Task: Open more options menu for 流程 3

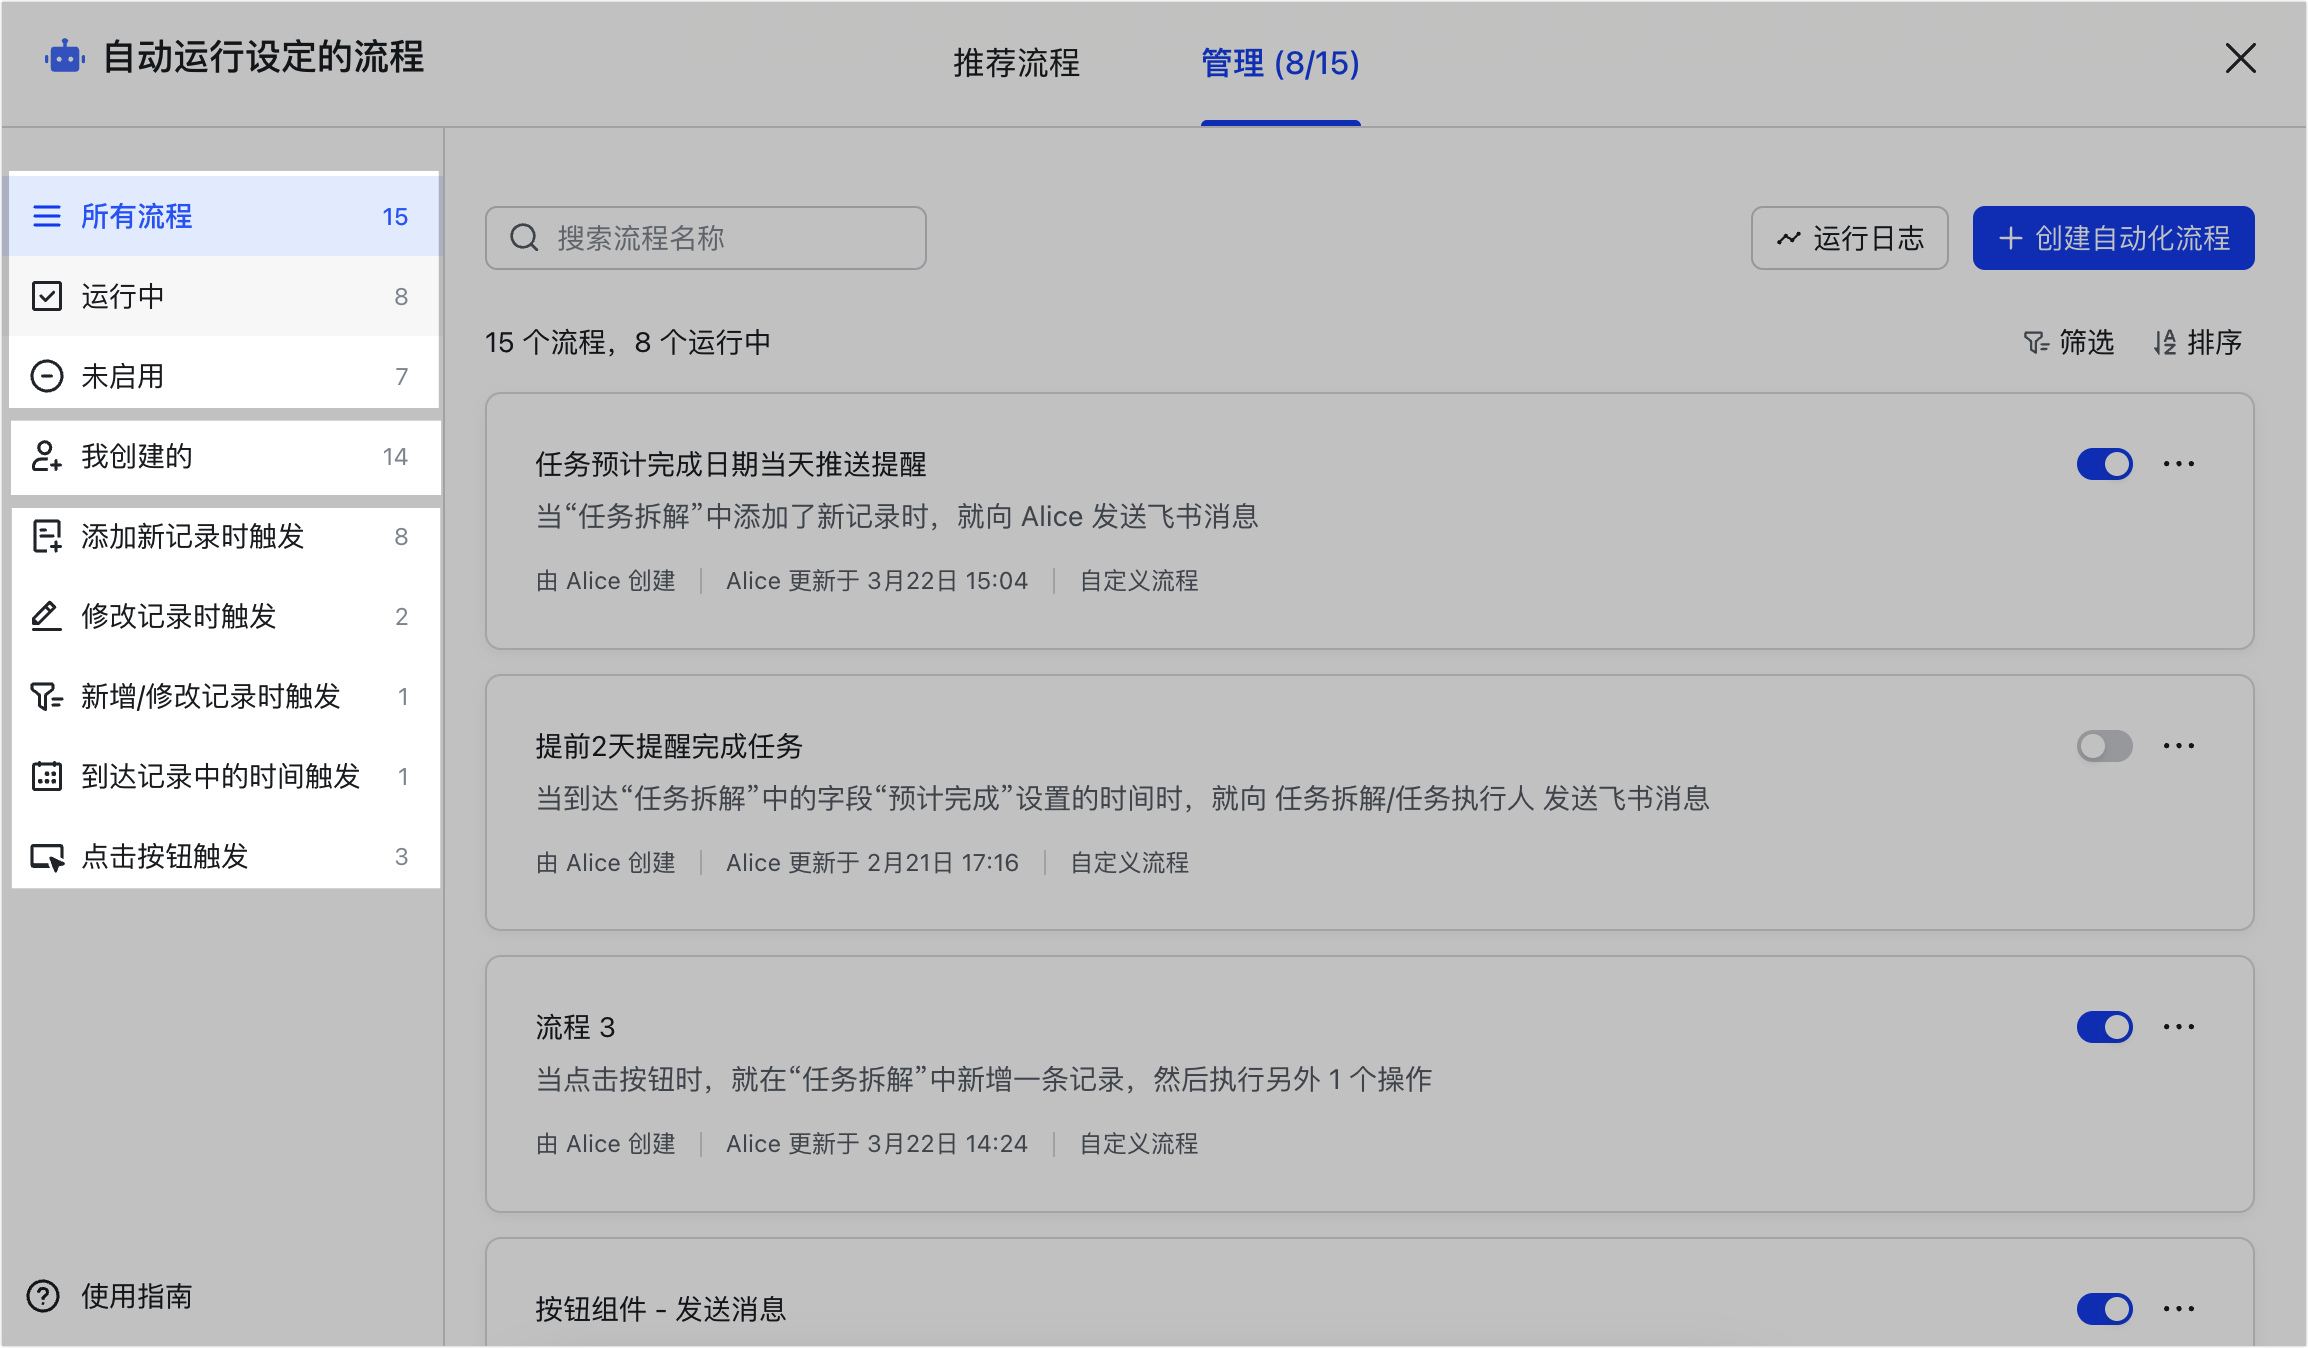Action: click(2178, 1027)
